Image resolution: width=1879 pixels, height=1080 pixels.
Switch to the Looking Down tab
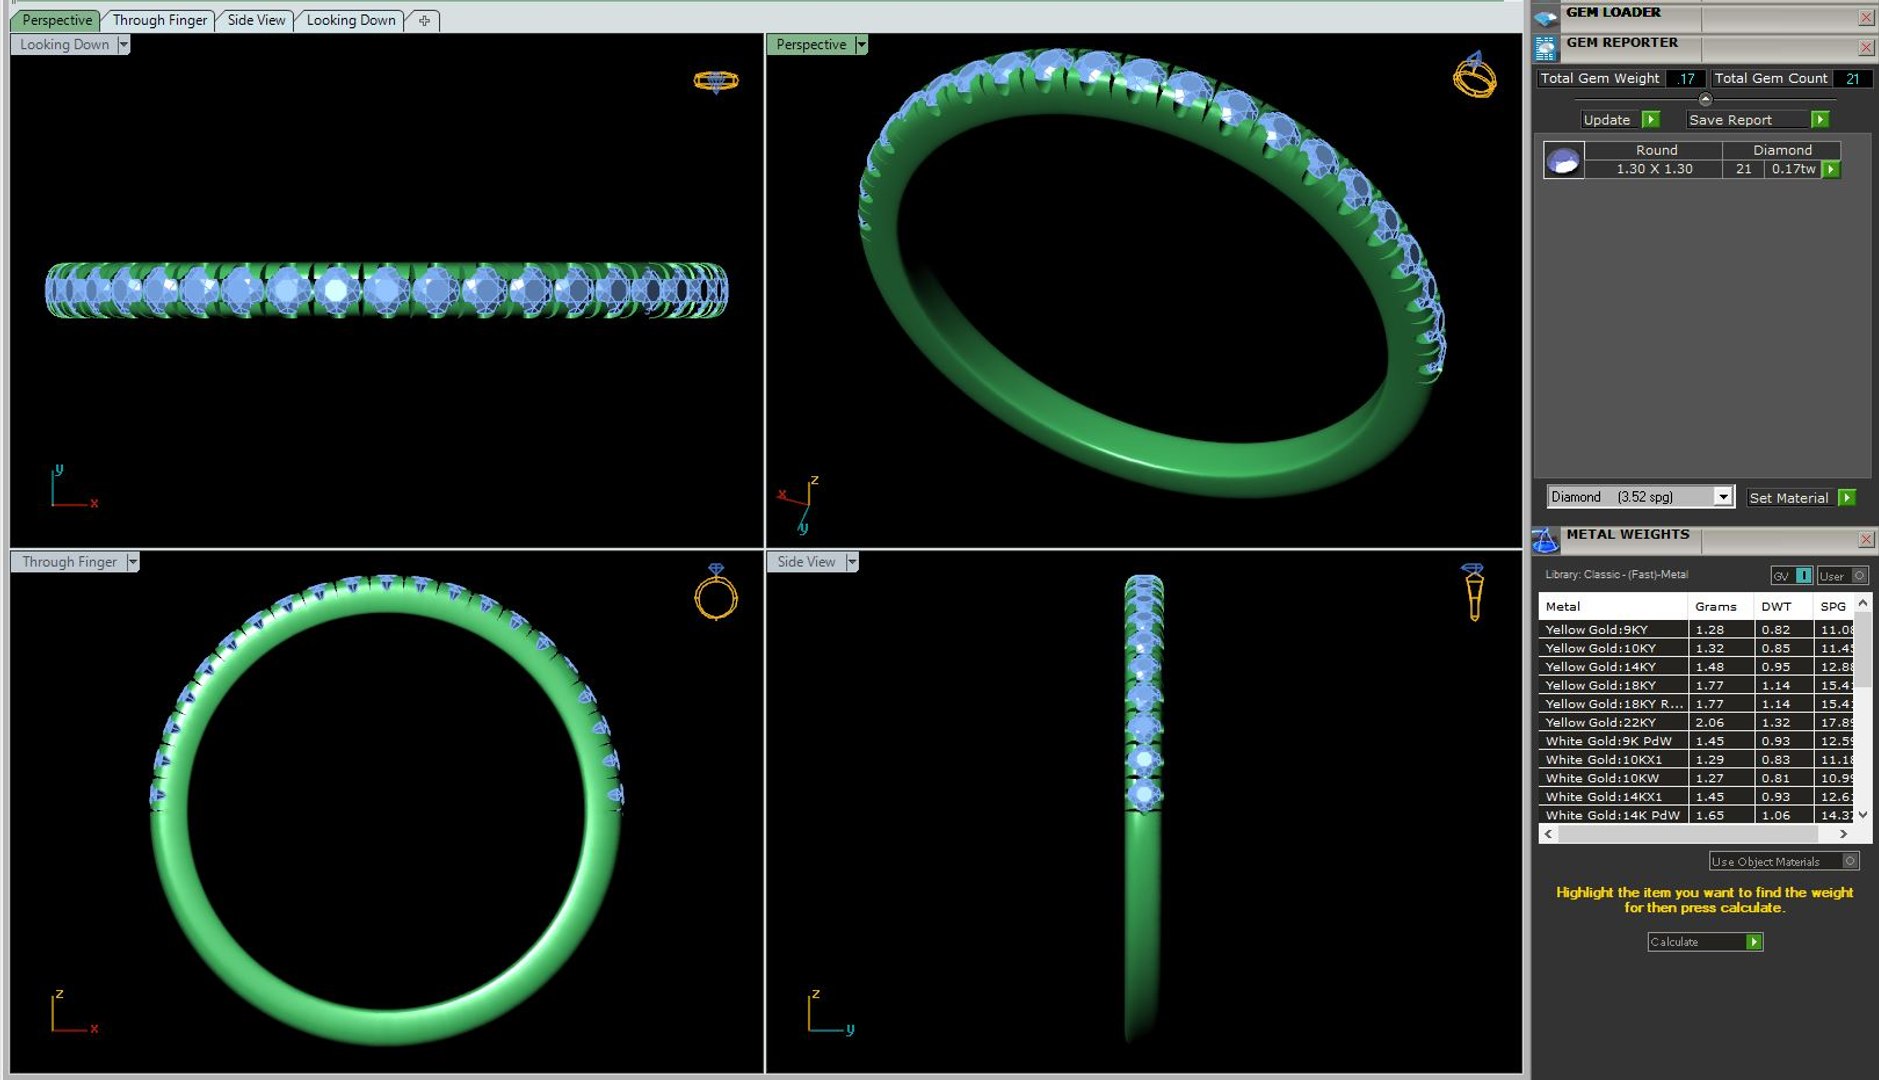click(351, 20)
